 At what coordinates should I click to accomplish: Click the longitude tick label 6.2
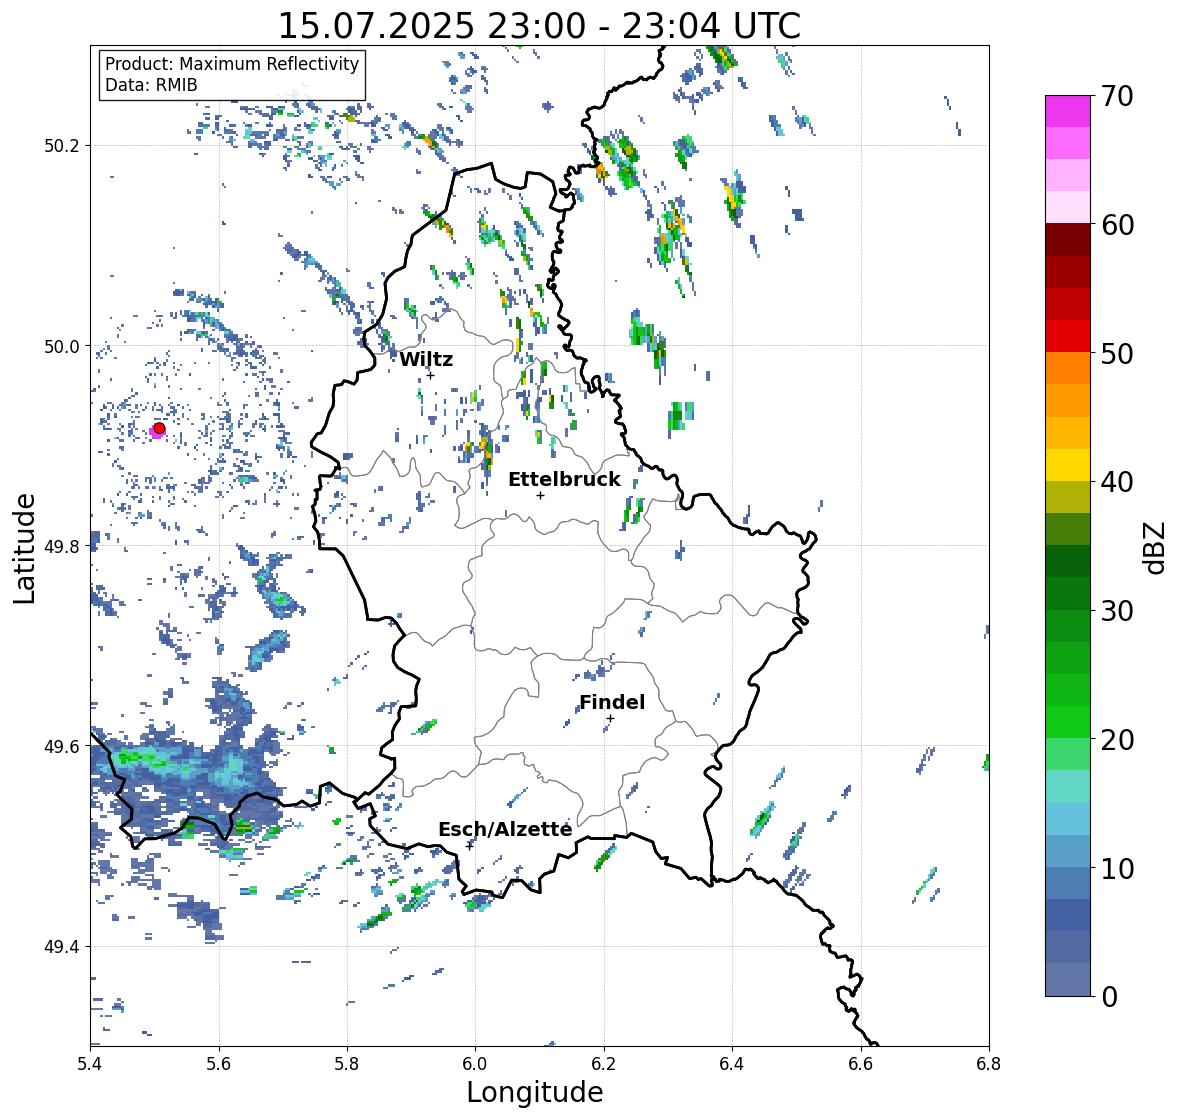point(604,1063)
